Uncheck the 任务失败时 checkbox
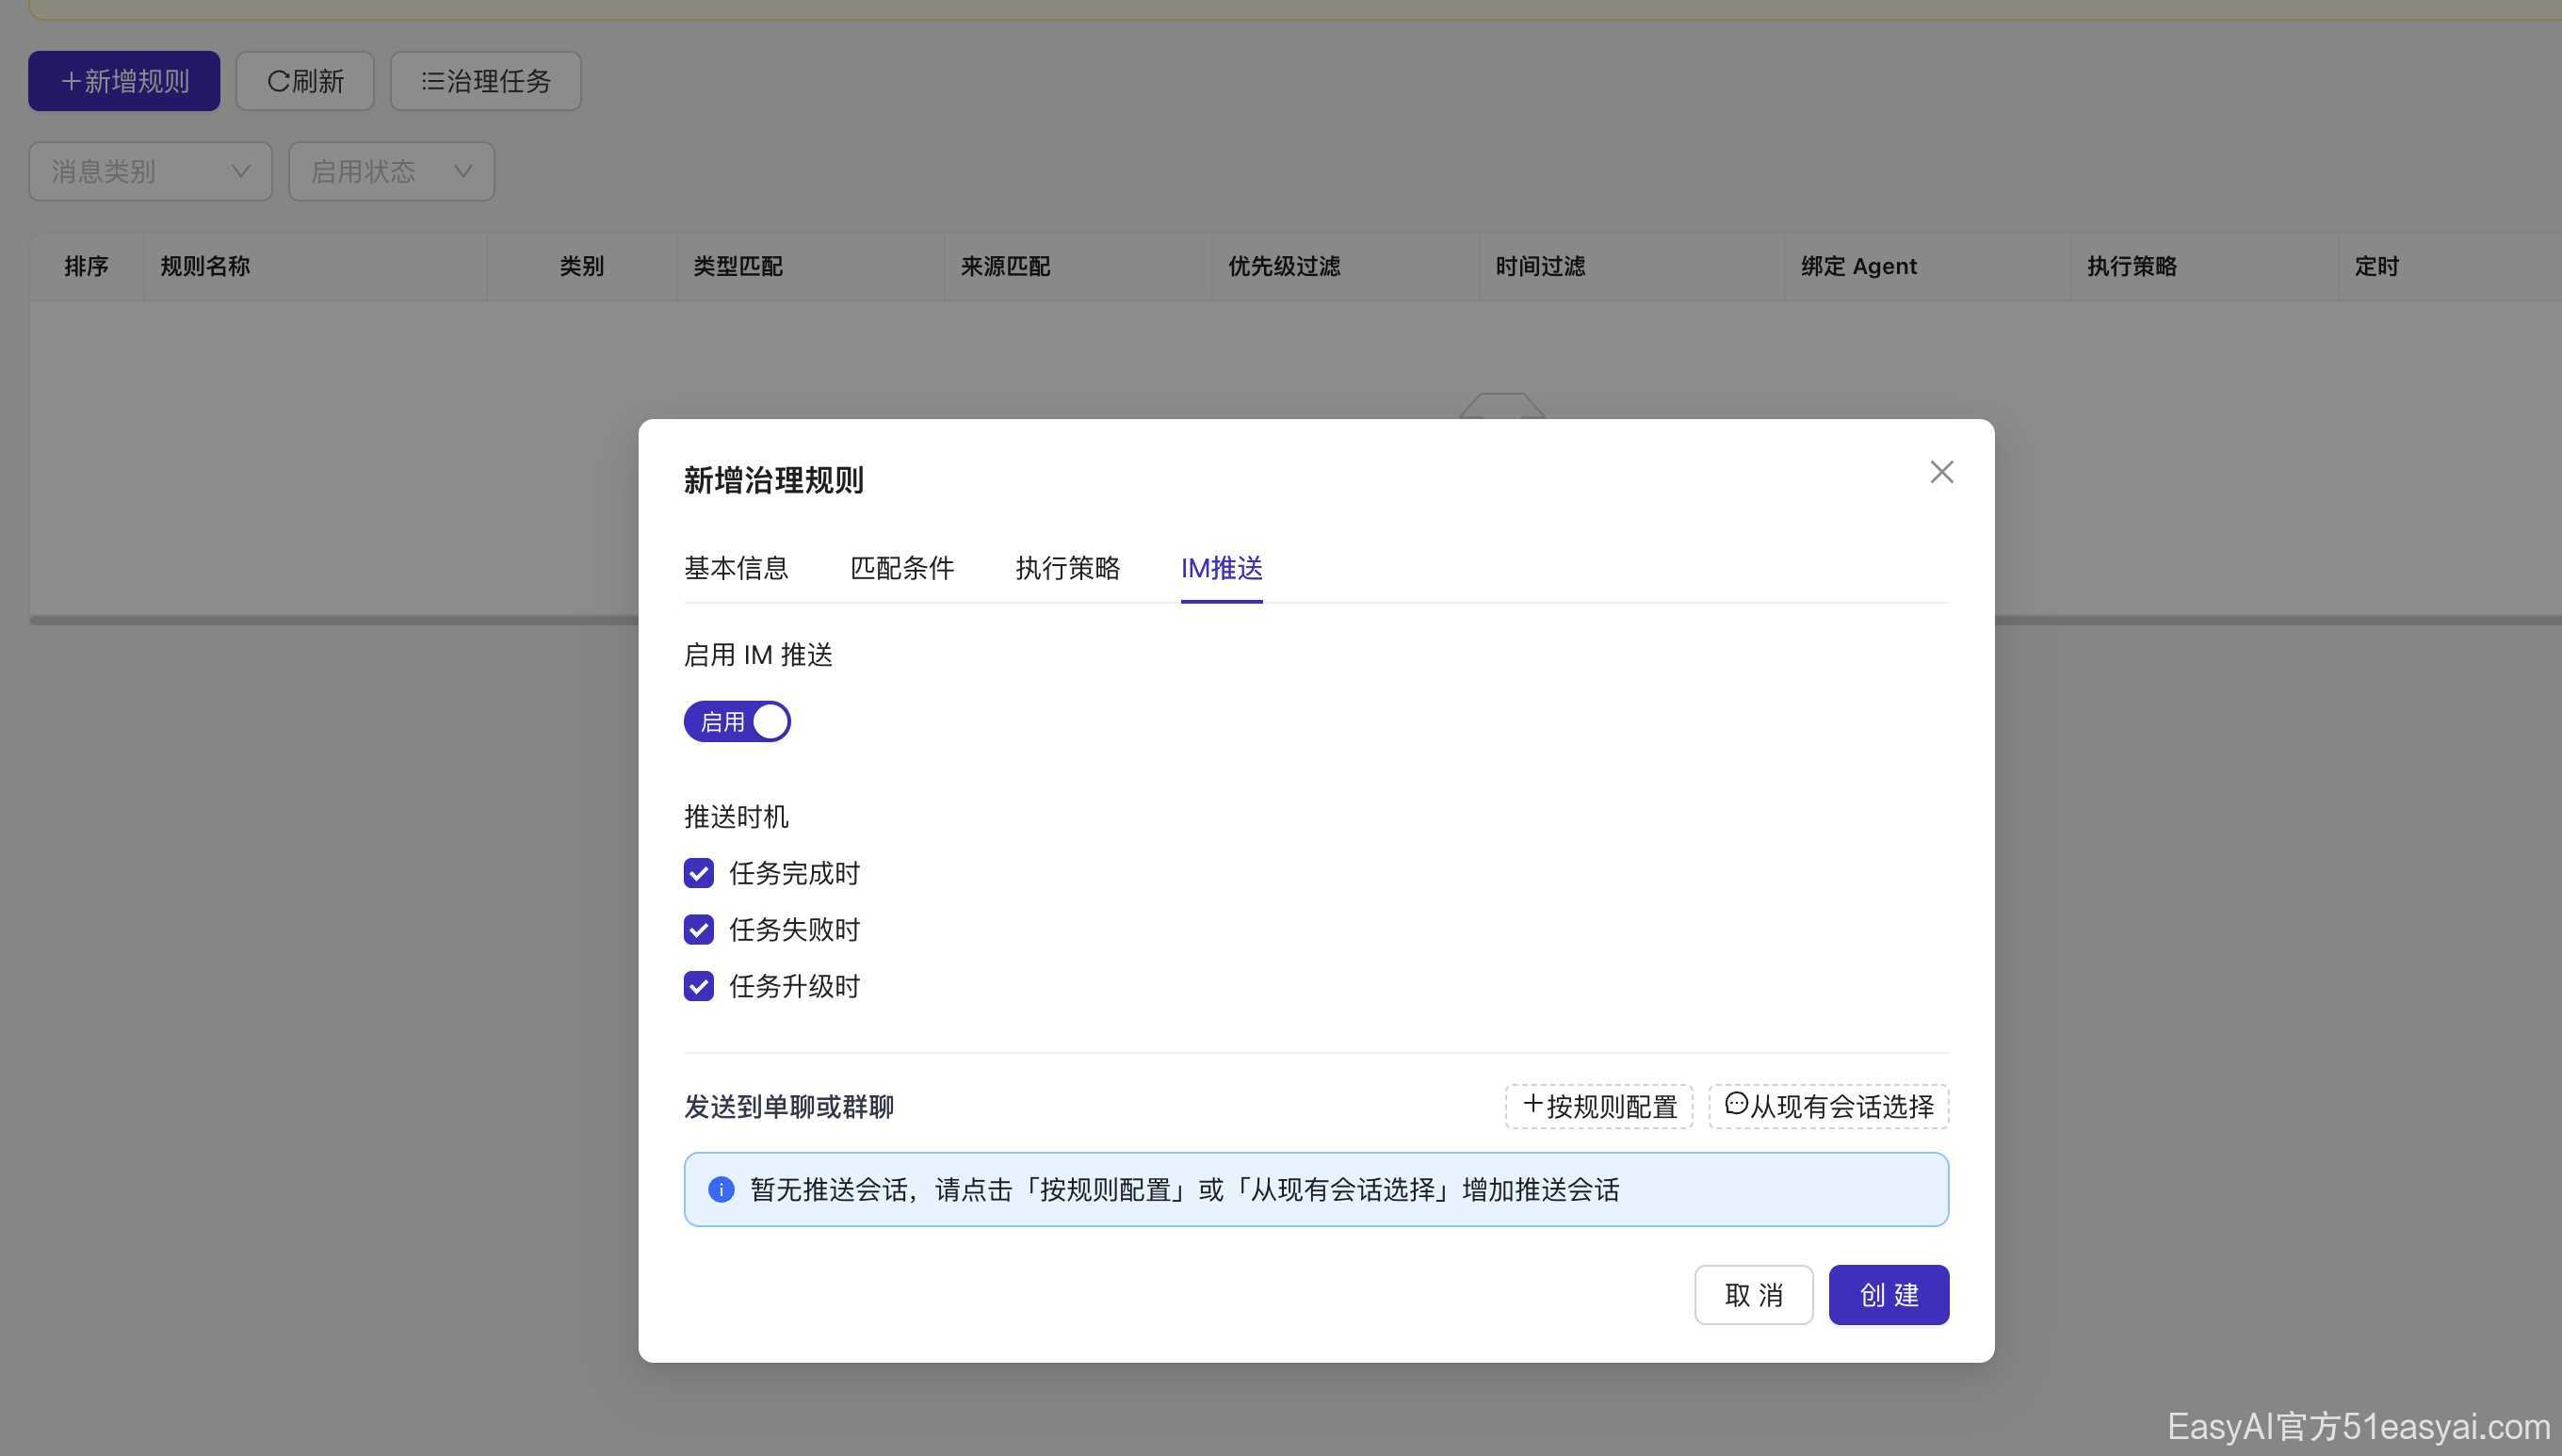This screenshot has height=1456, width=2562. 699,929
